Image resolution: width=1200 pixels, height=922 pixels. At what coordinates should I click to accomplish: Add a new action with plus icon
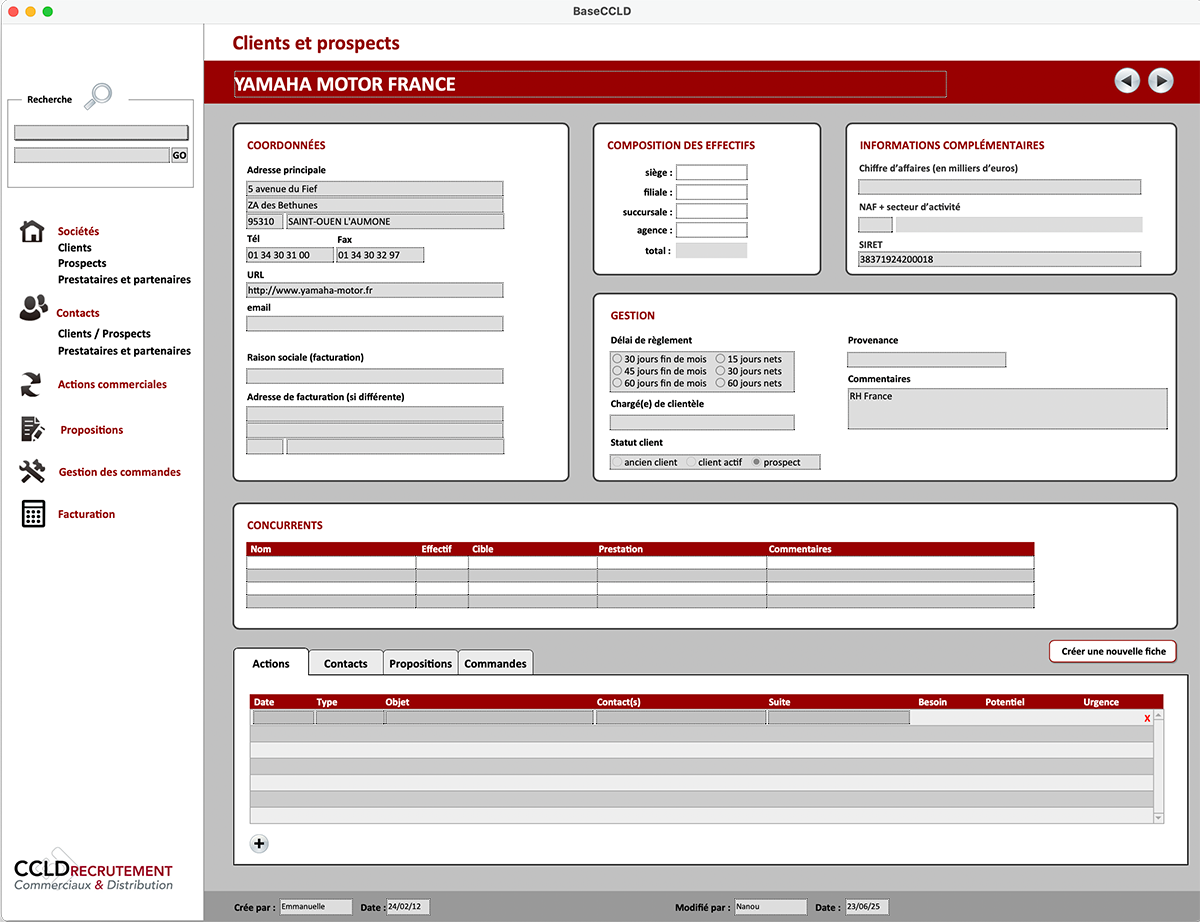pyautogui.click(x=259, y=844)
